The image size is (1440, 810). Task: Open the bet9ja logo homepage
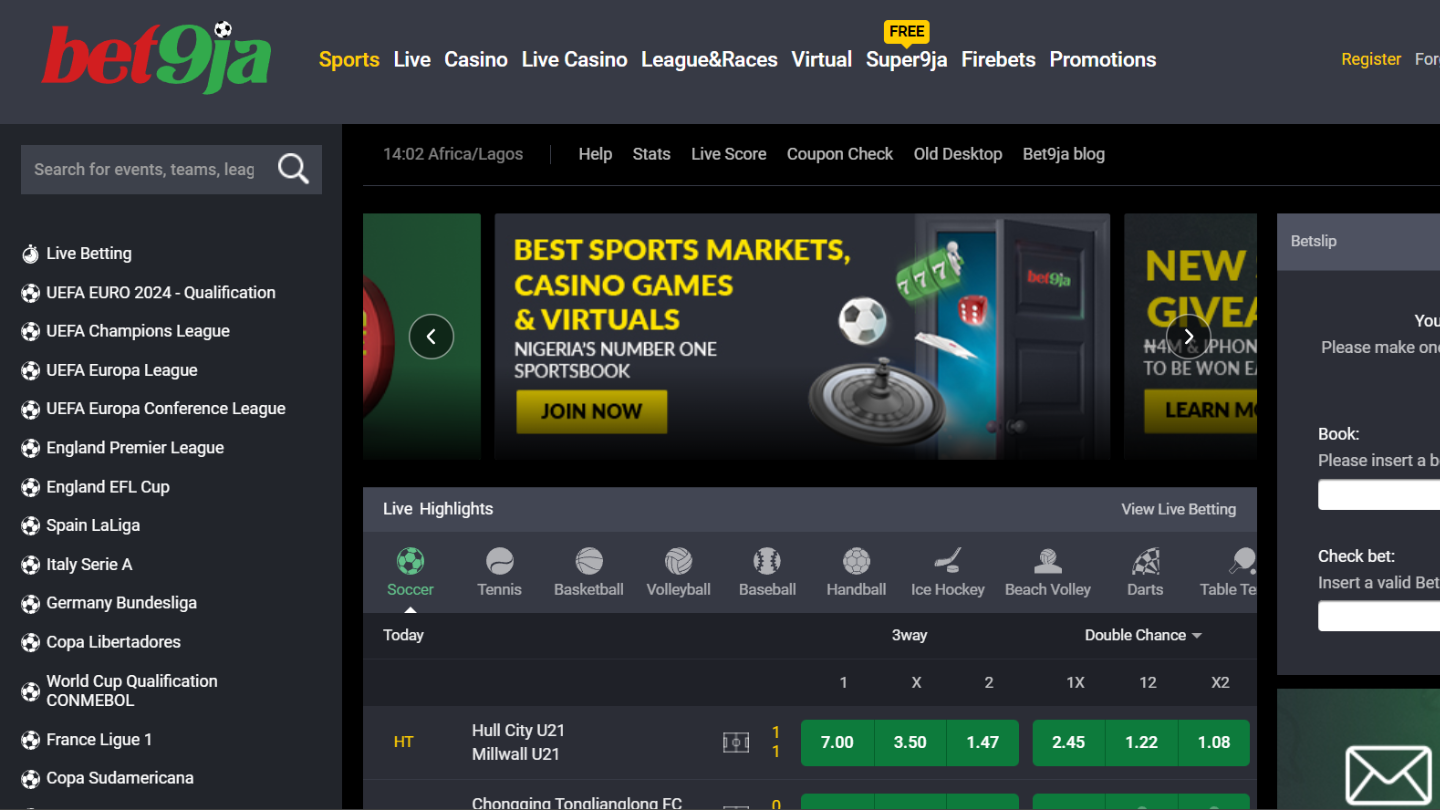(156, 58)
